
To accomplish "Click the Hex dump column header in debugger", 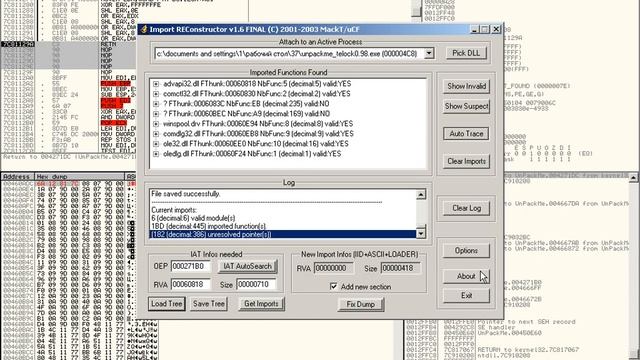I will coord(80,177).
